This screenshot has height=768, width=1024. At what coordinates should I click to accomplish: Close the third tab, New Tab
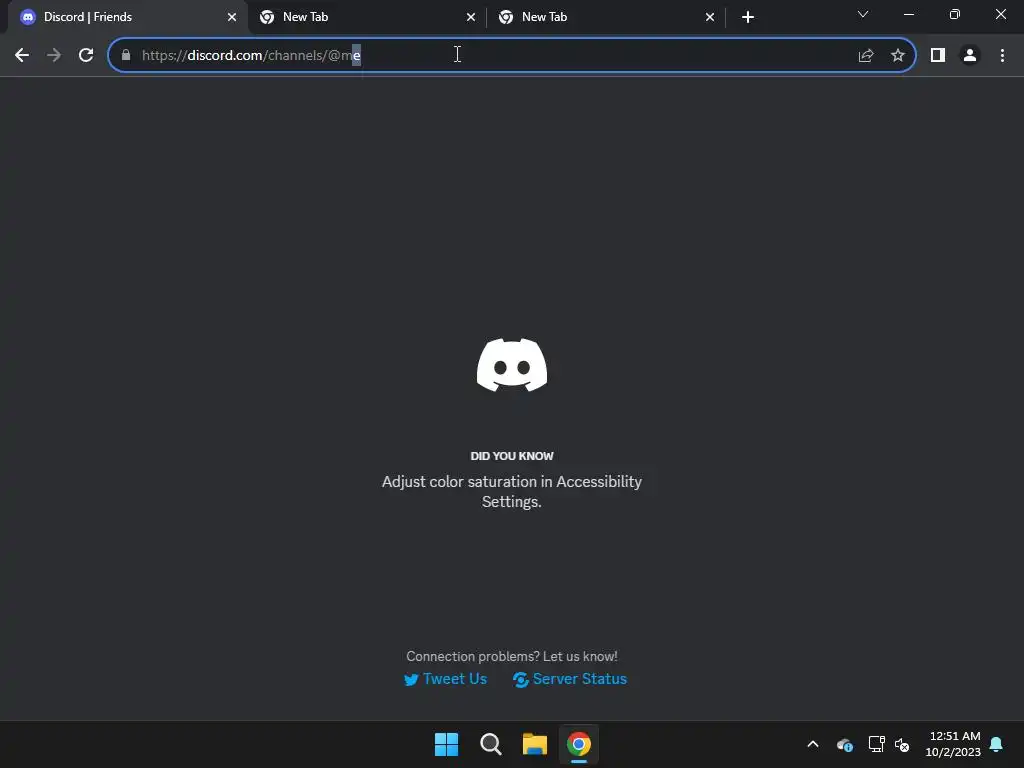click(x=710, y=18)
